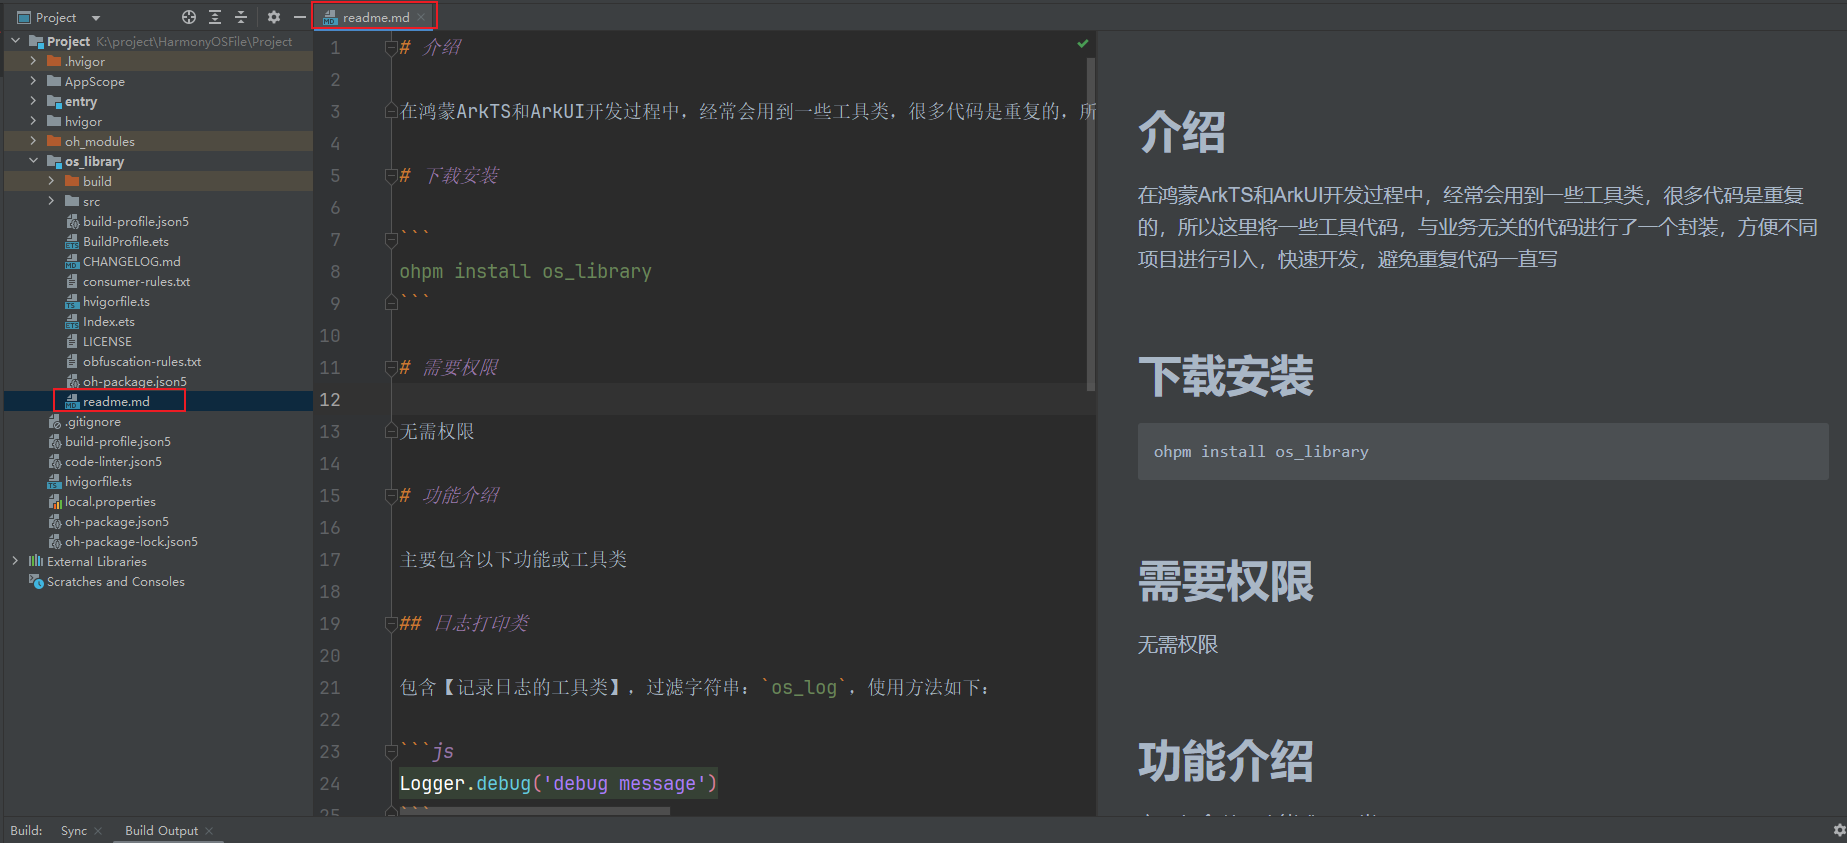
Task: Select local.properties file
Action: click(110, 501)
